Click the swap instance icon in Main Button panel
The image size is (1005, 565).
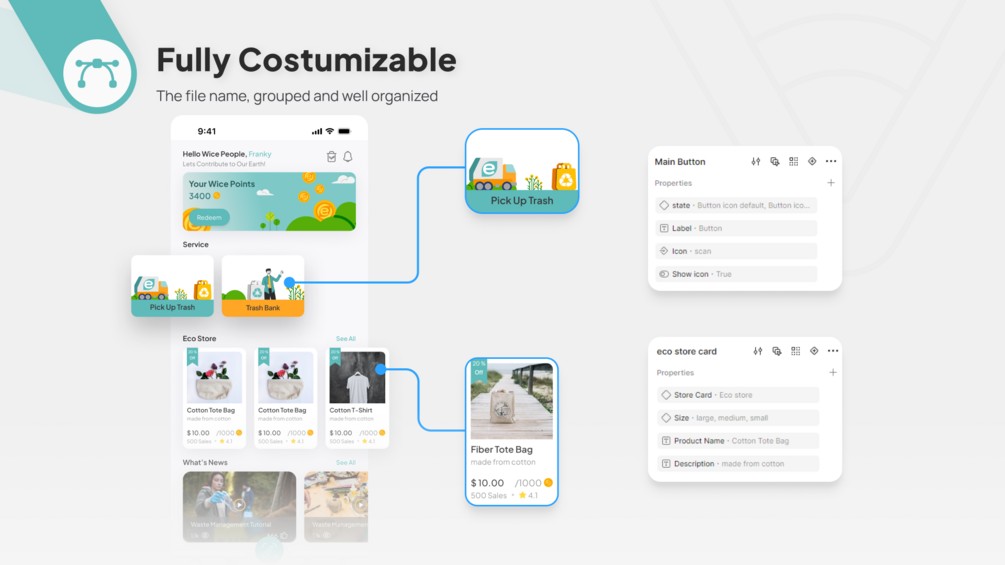coord(775,161)
